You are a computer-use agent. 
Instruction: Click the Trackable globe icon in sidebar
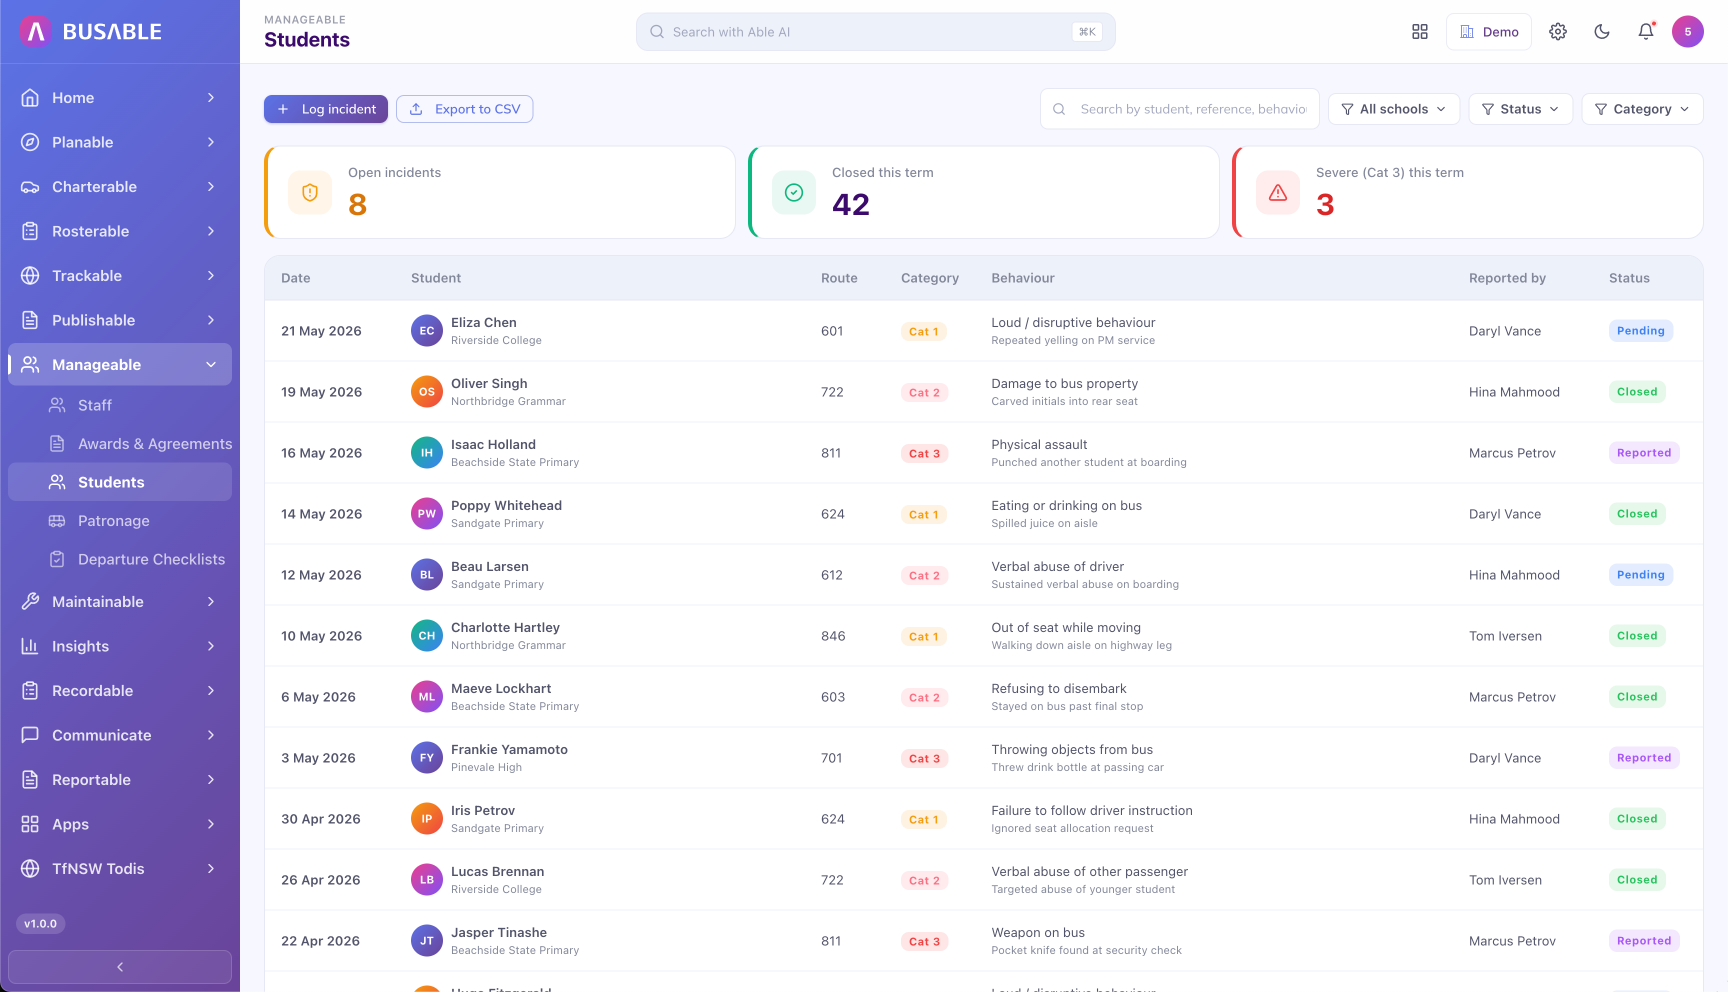(x=30, y=276)
